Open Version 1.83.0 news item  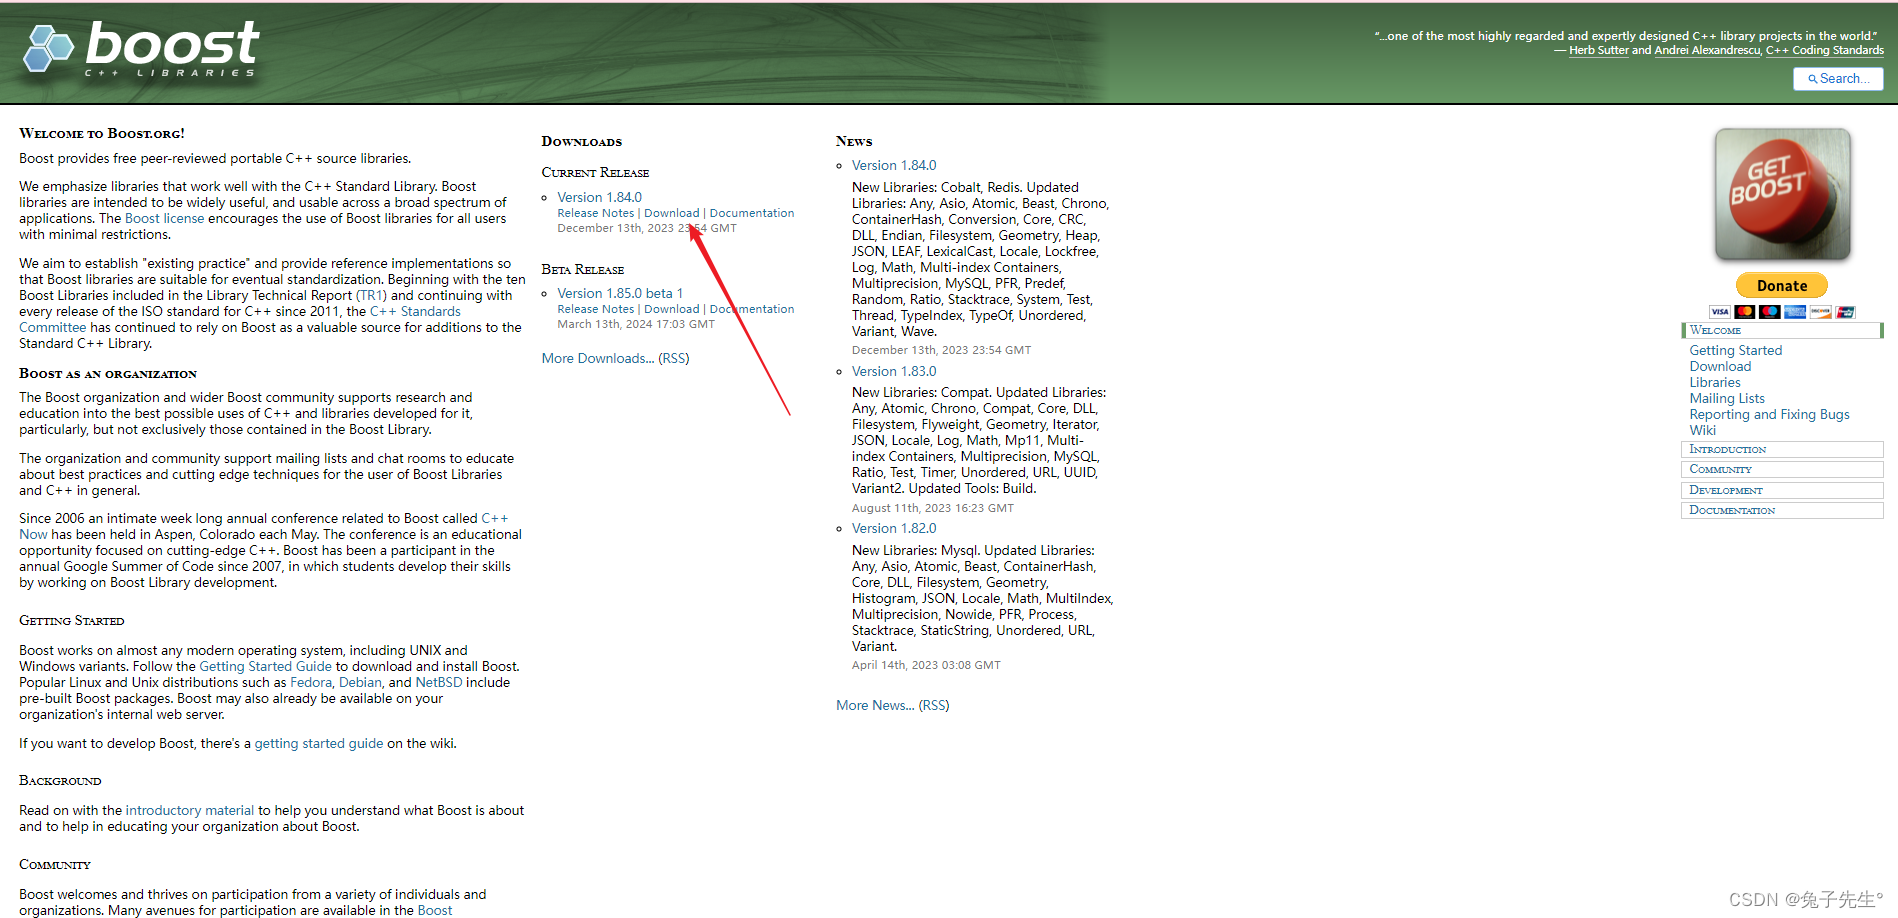(x=894, y=371)
